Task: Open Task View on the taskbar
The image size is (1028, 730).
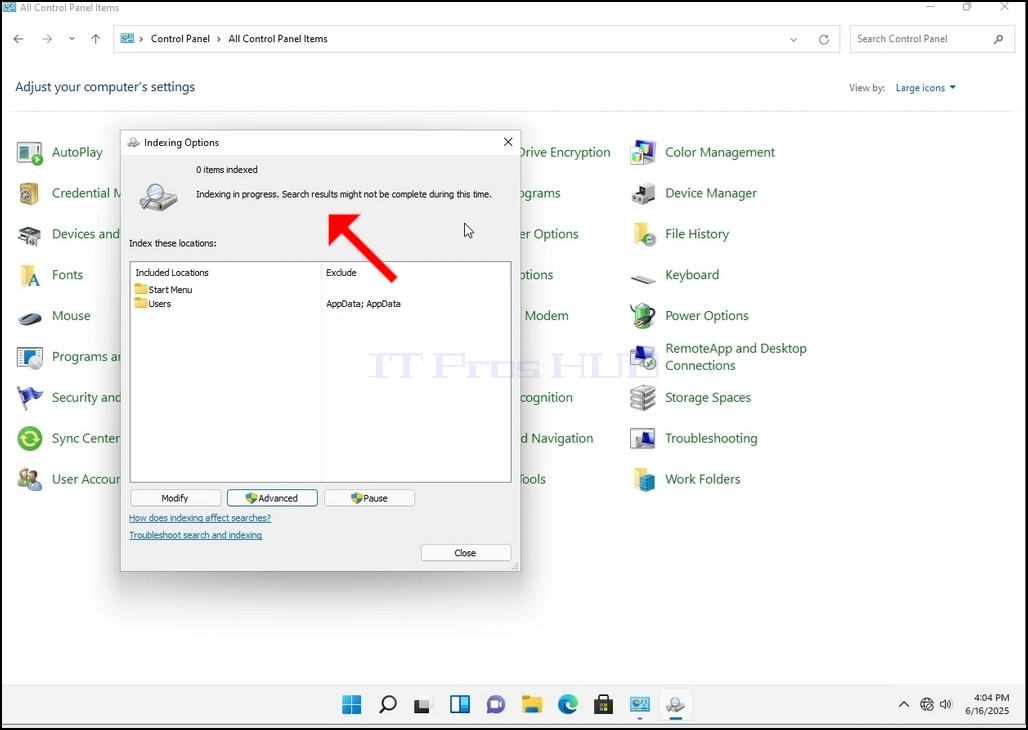Action: pos(424,705)
